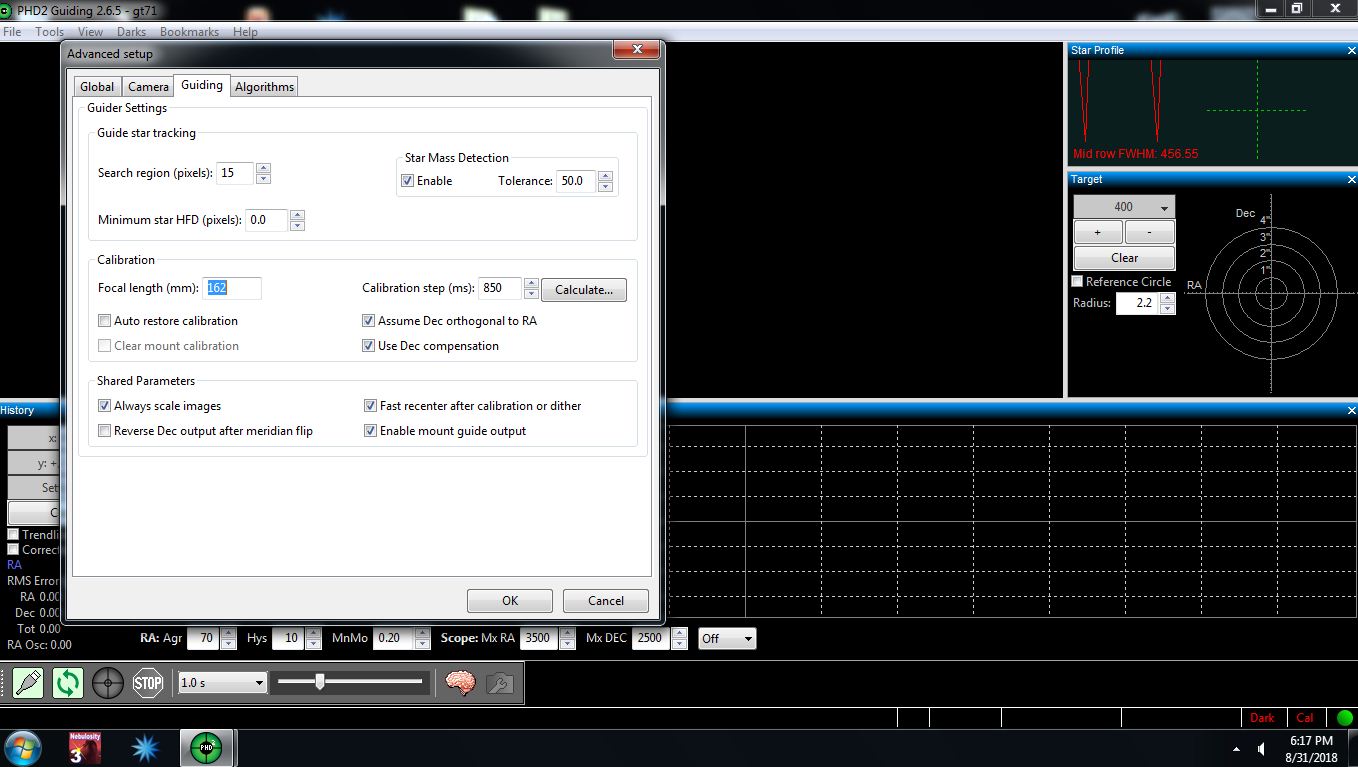Image resolution: width=1358 pixels, height=767 pixels.
Task: Open the File menu
Action: 12,32
